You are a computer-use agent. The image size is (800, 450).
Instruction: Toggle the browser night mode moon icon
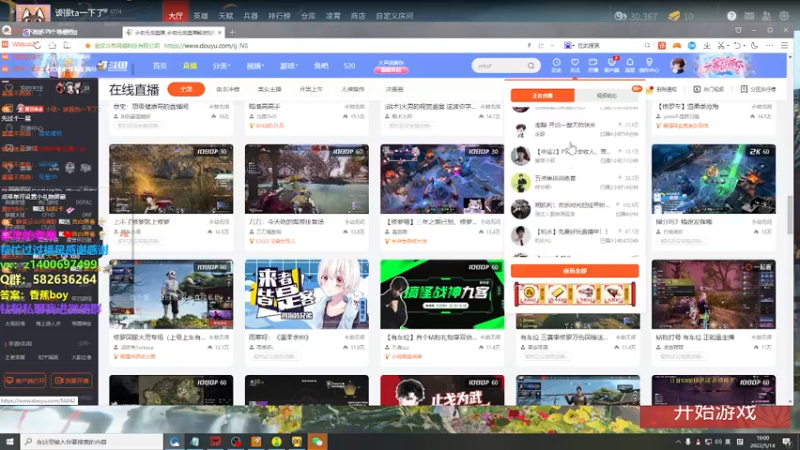pyautogui.click(x=755, y=45)
